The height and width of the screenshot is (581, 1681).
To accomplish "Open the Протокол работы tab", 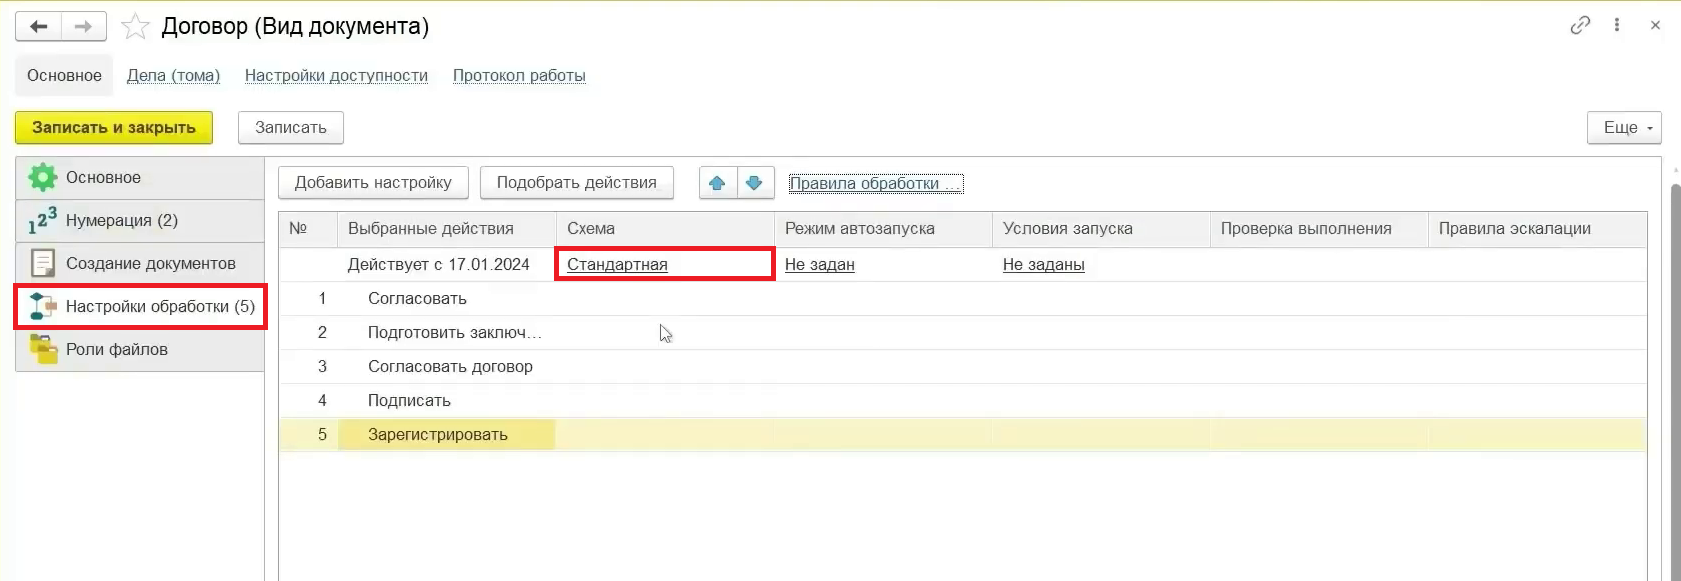I will click(519, 76).
